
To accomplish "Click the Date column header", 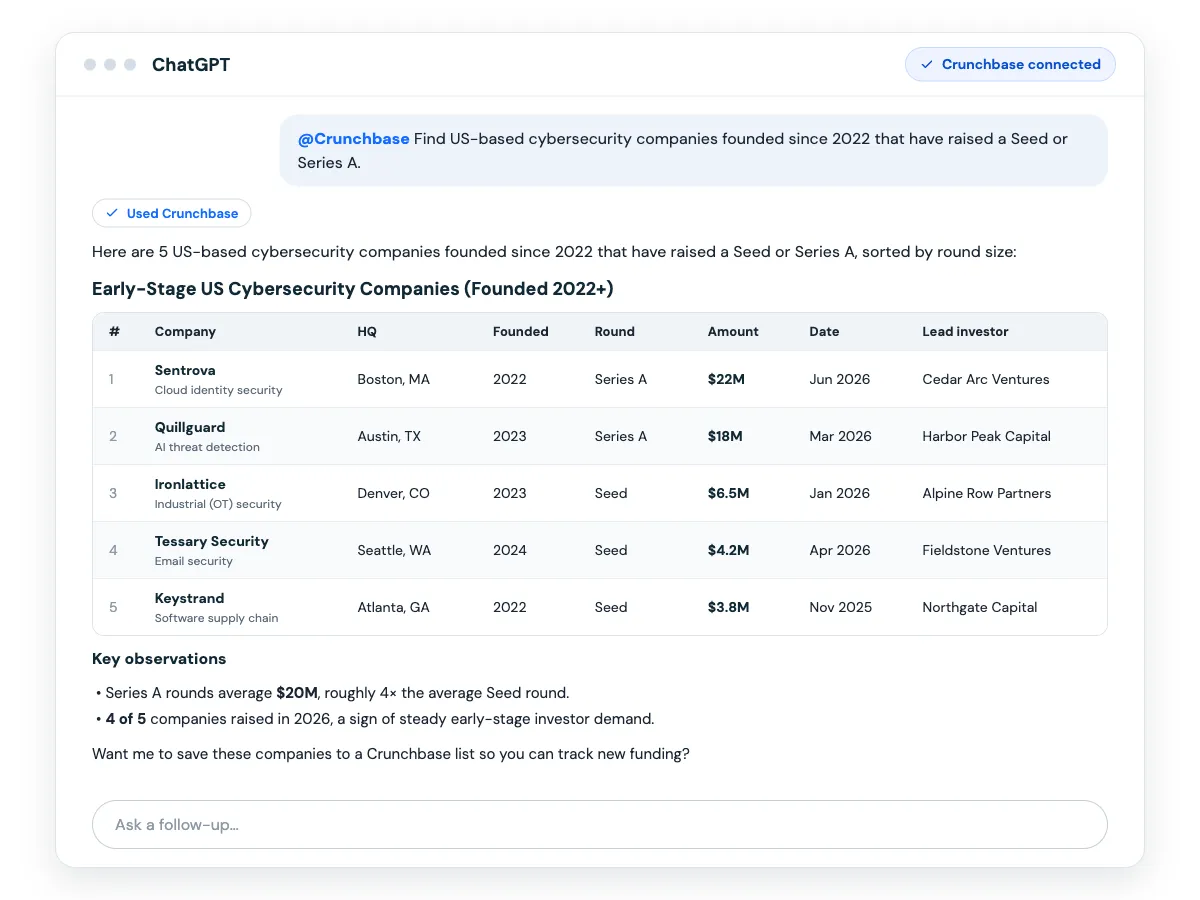I will pos(824,331).
